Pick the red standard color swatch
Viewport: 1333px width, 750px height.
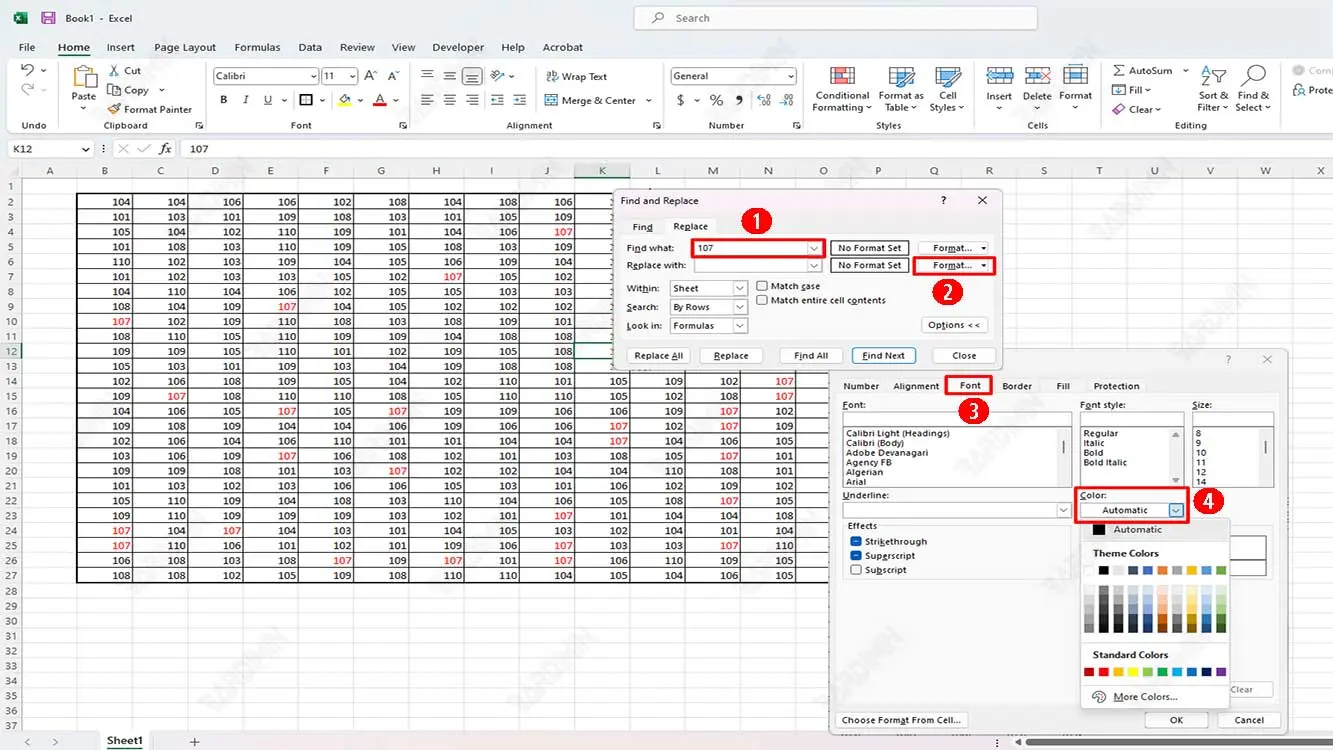tap(1104, 672)
